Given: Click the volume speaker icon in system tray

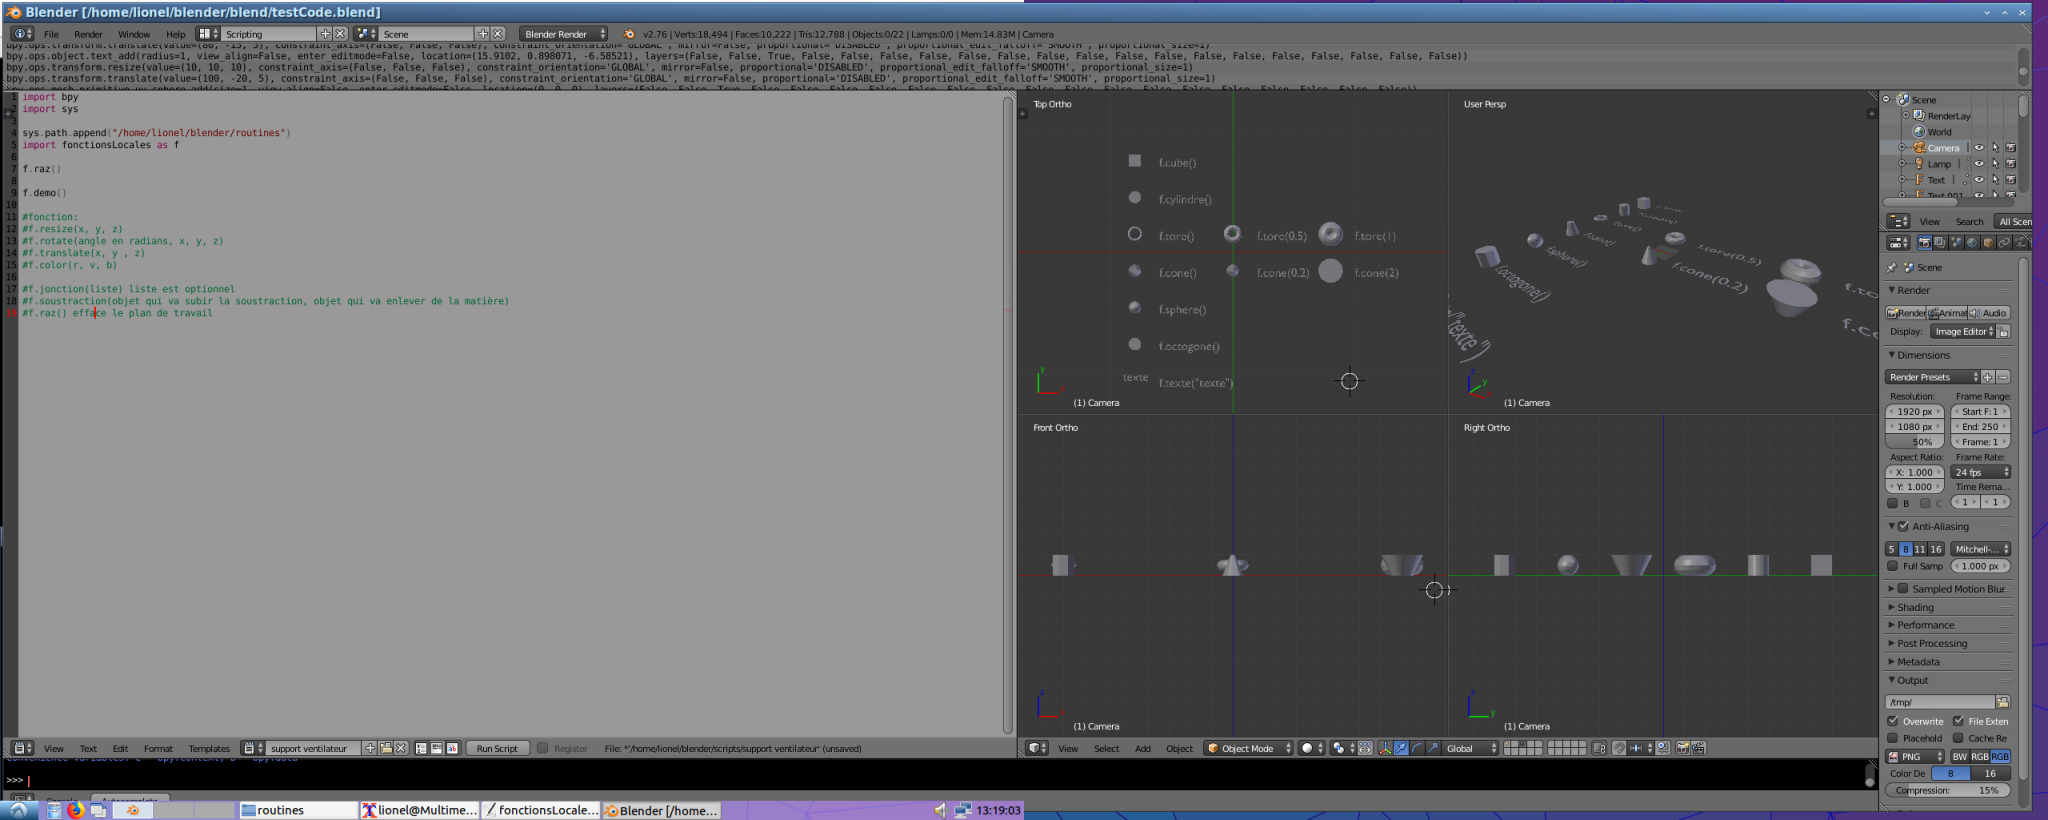Looking at the screenshot, I should [x=939, y=810].
